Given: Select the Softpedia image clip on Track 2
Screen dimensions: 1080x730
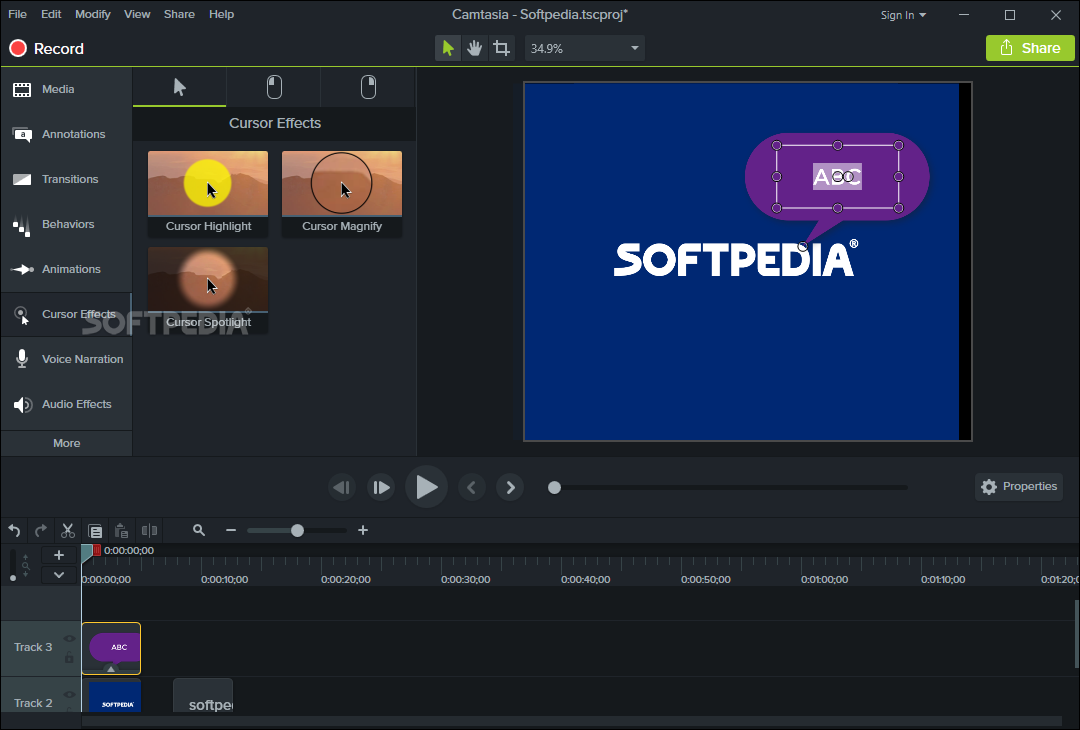Looking at the screenshot, I should (x=111, y=696).
